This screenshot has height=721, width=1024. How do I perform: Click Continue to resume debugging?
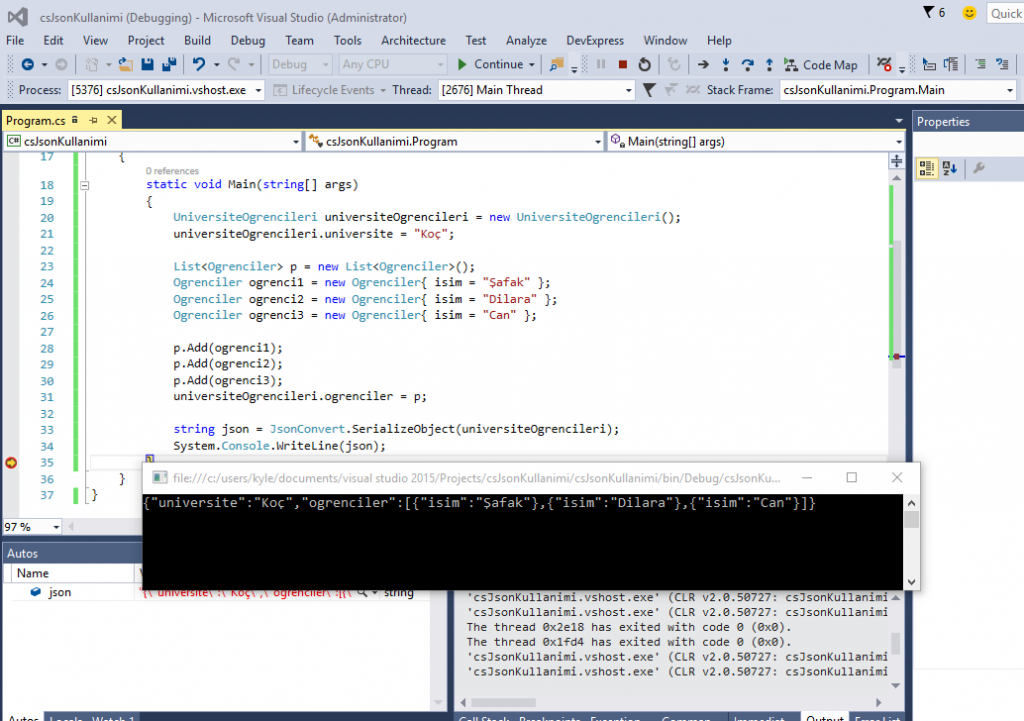490,64
